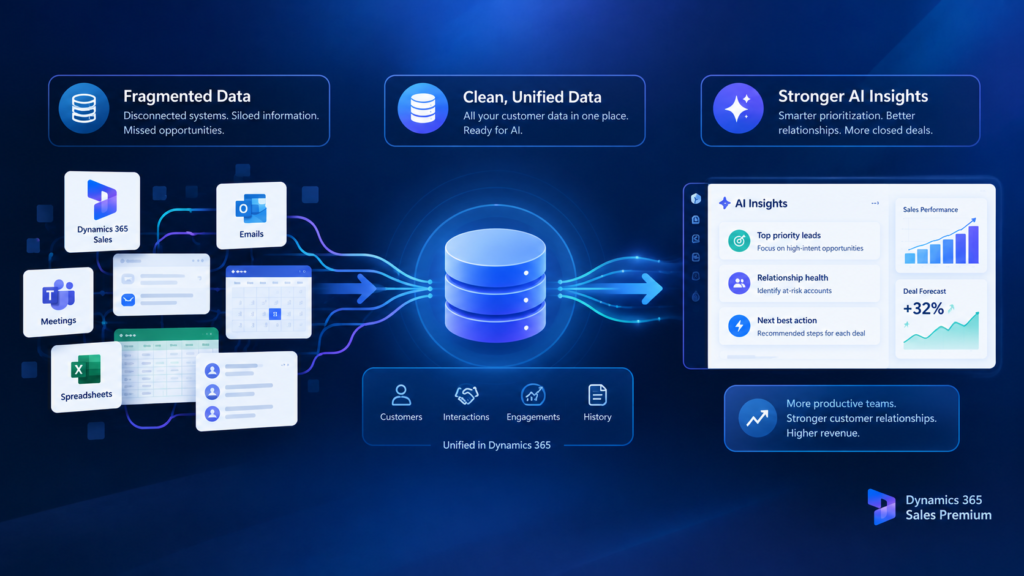Open the Top priority leads card
Image resolution: width=1024 pixels, height=576 pixels.
tap(799, 241)
